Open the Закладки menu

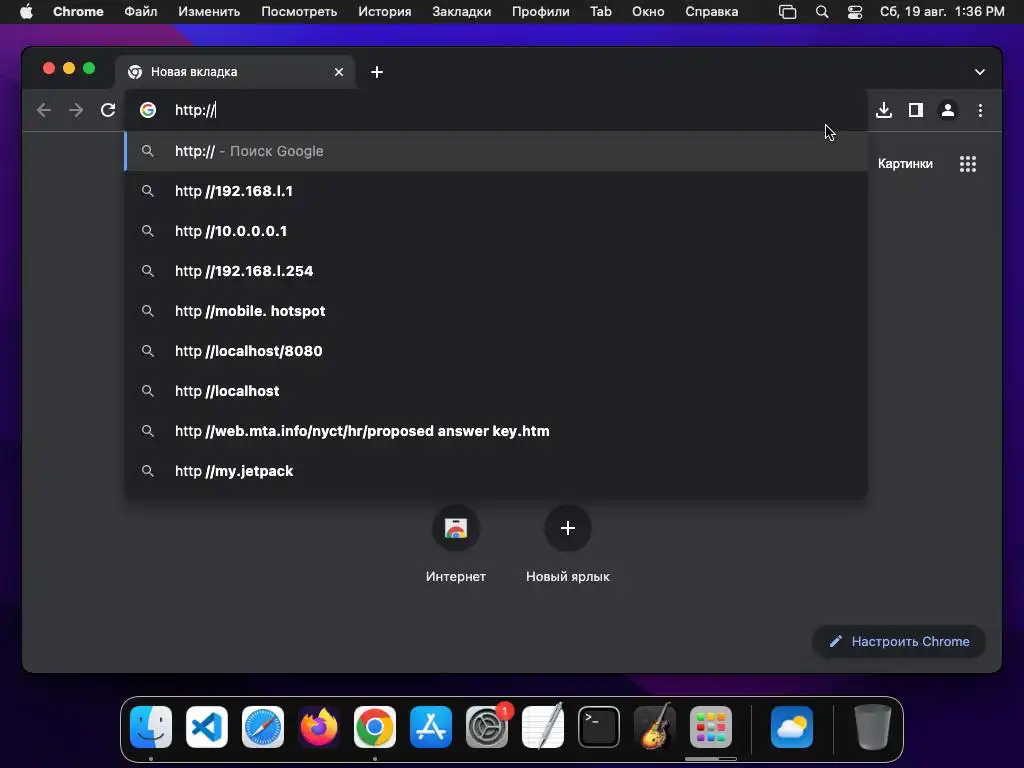point(462,12)
